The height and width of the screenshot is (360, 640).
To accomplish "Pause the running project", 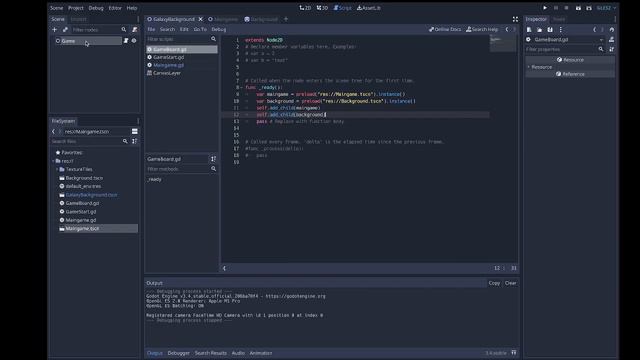I will [x=556, y=8].
